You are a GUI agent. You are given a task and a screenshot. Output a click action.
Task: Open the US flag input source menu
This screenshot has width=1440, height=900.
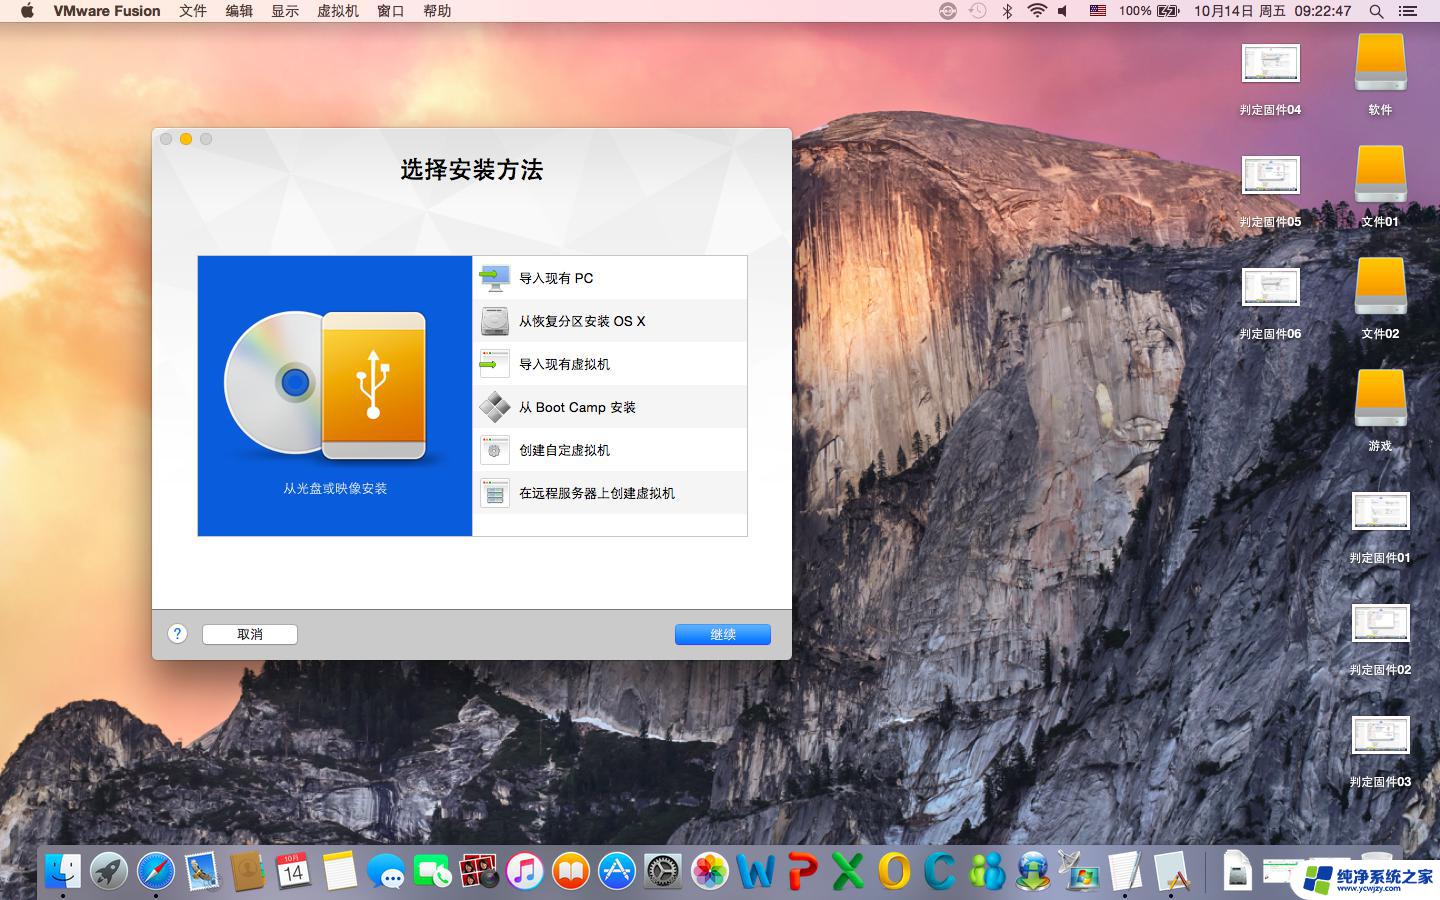[x=1098, y=11]
